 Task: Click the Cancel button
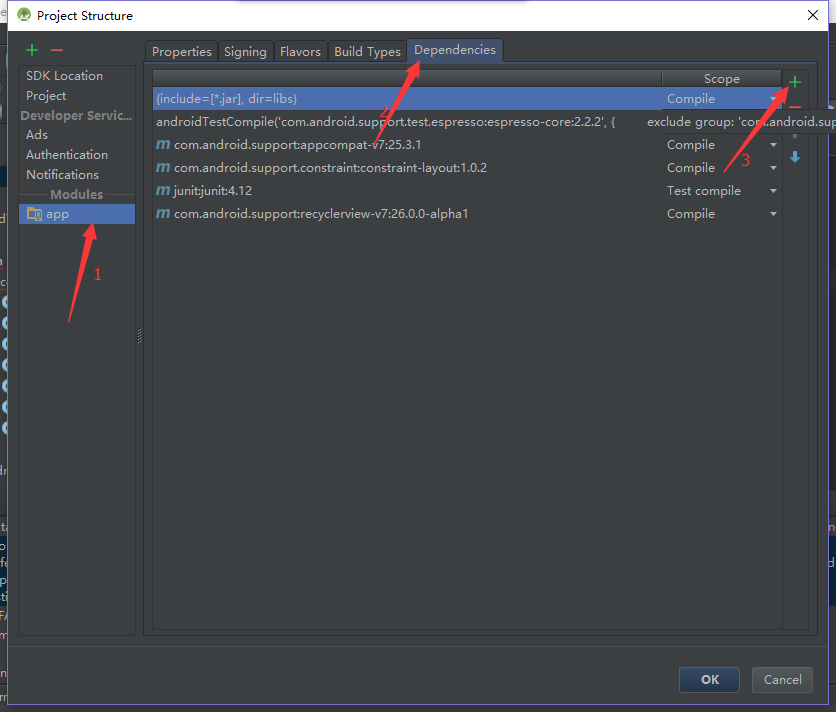pyautogui.click(x=782, y=679)
